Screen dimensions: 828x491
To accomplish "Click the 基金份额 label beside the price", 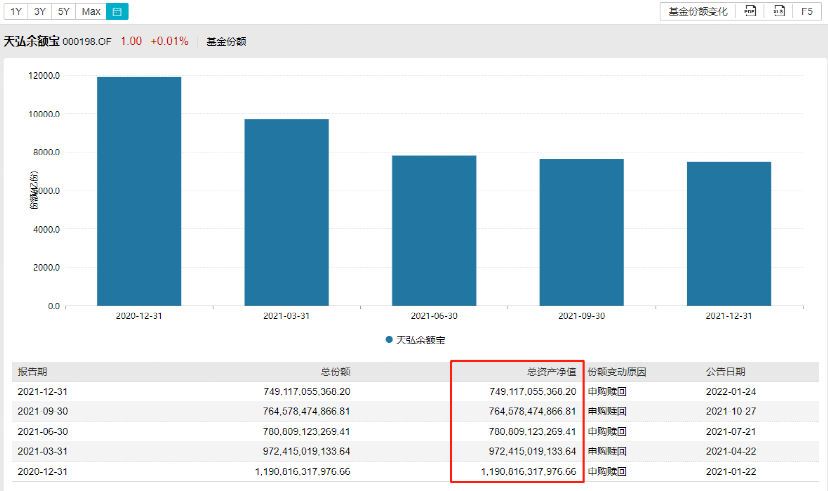I will [226, 42].
